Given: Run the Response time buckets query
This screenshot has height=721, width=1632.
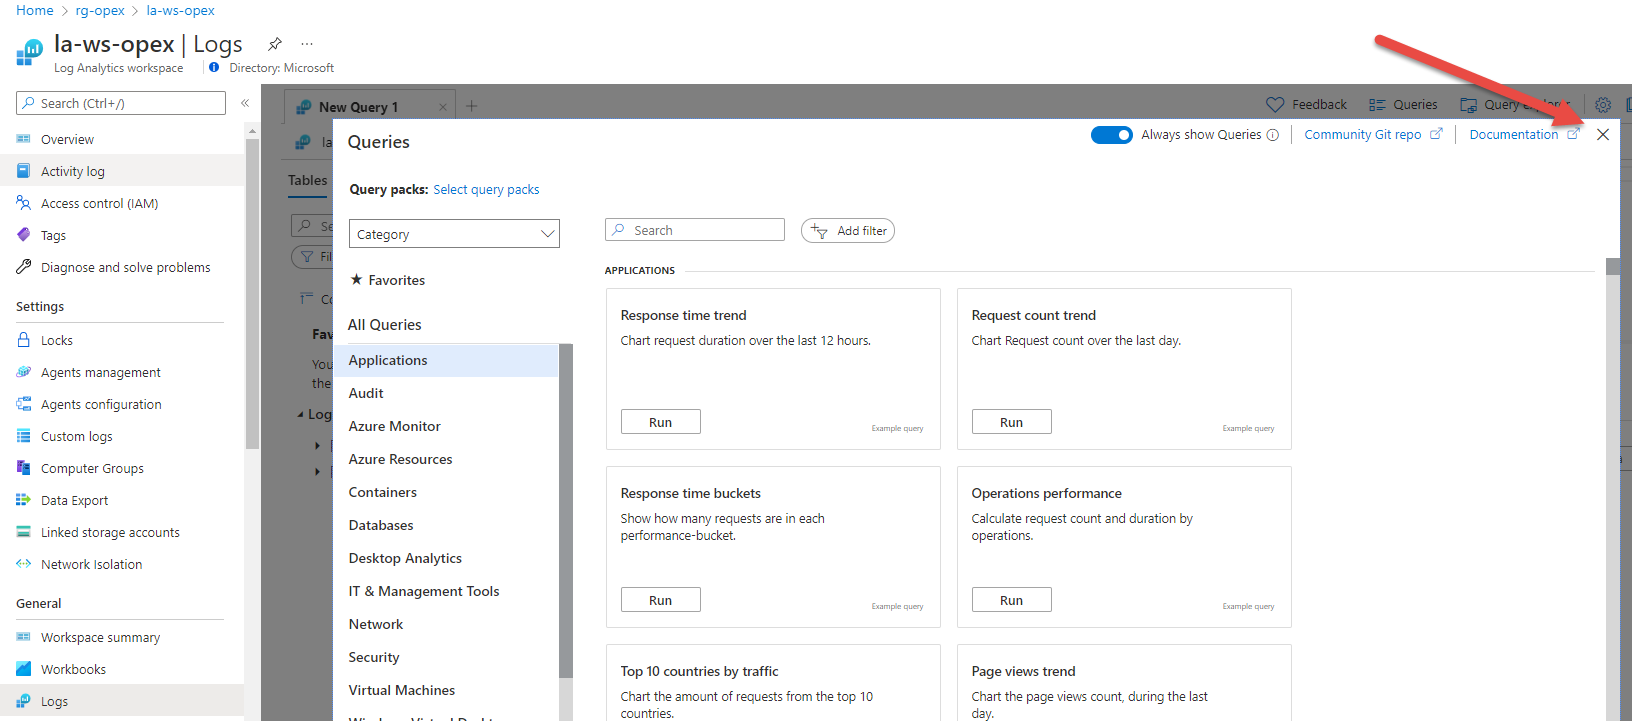Looking at the screenshot, I should [x=660, y=600].
